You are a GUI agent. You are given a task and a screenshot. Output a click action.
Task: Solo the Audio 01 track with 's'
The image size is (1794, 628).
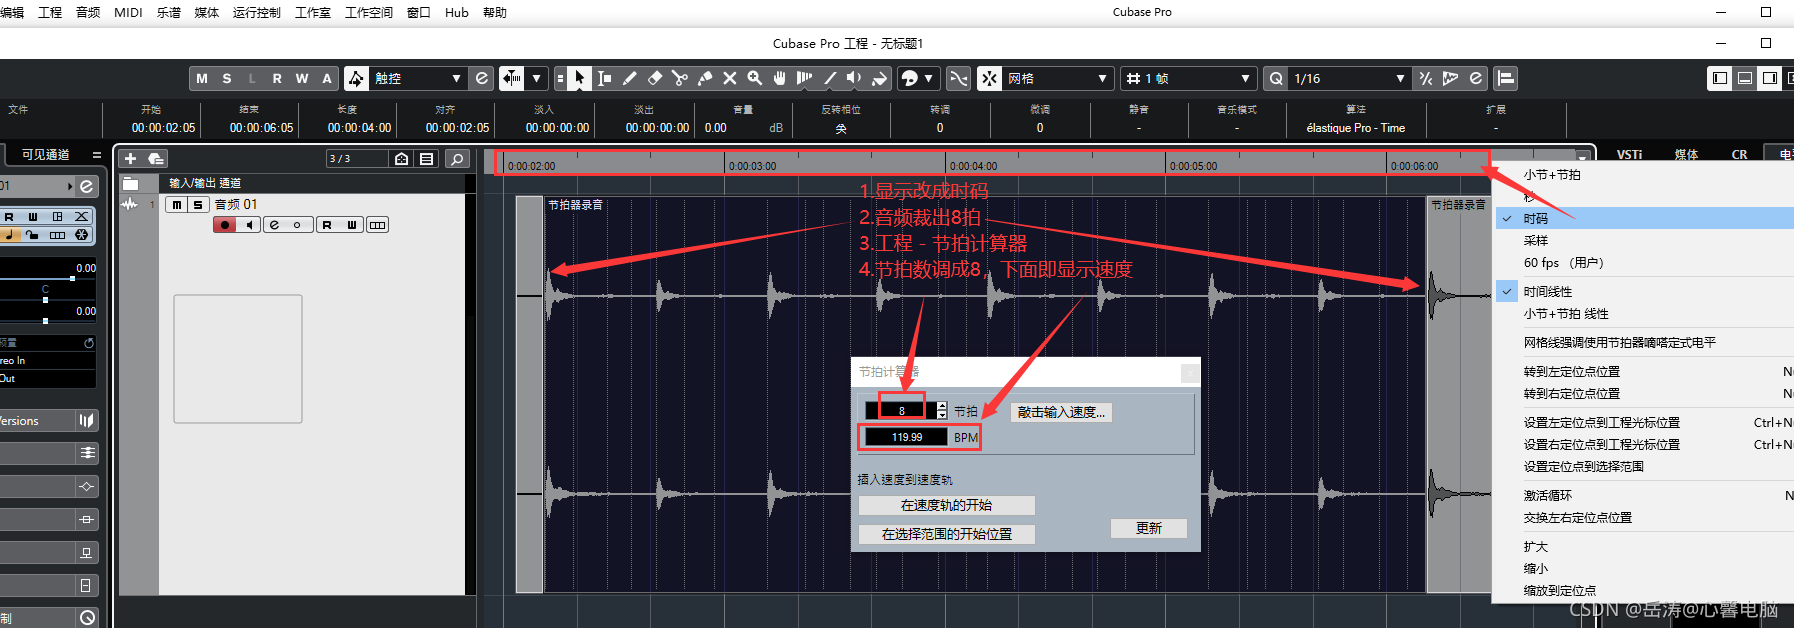point(198,204)
